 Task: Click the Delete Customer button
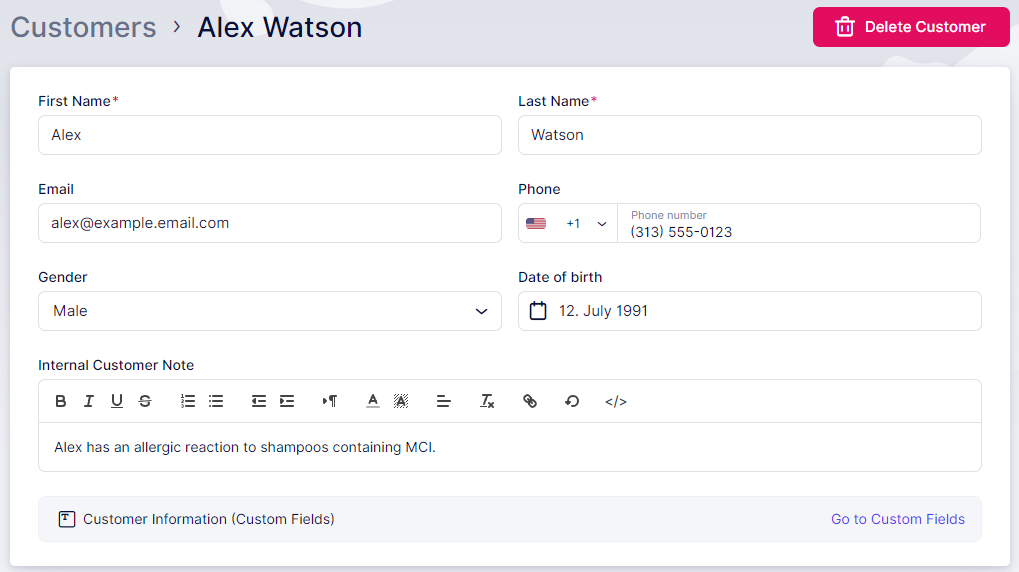[x=911, y=27]
